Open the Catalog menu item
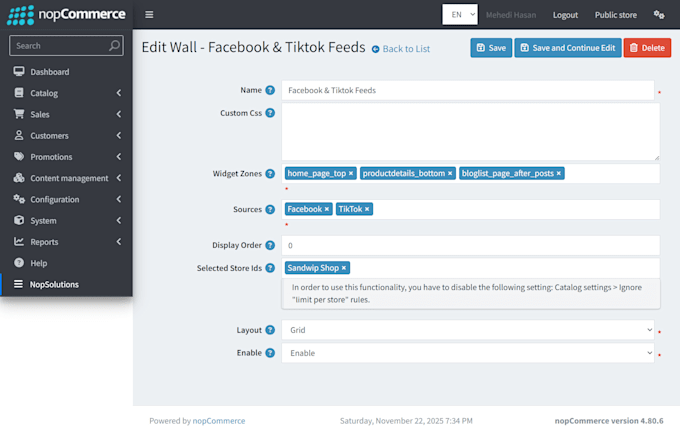680x436 pixels. tap(66, 93)
